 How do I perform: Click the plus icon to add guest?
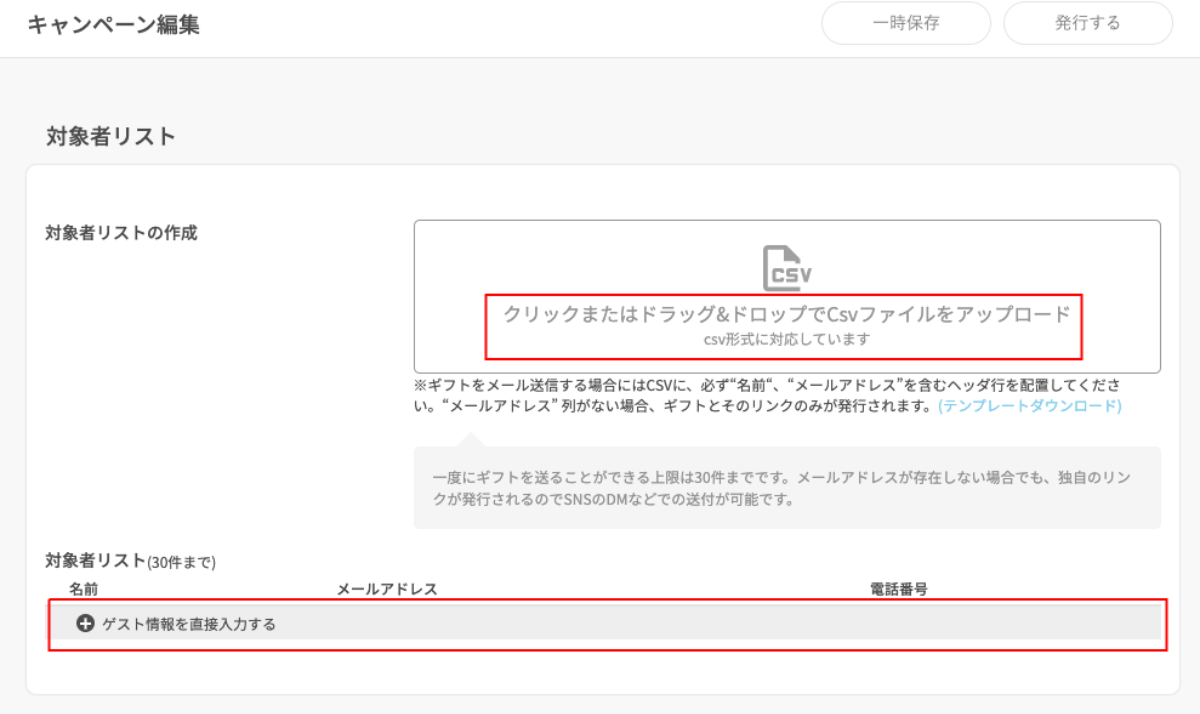(x=85, y=623)
